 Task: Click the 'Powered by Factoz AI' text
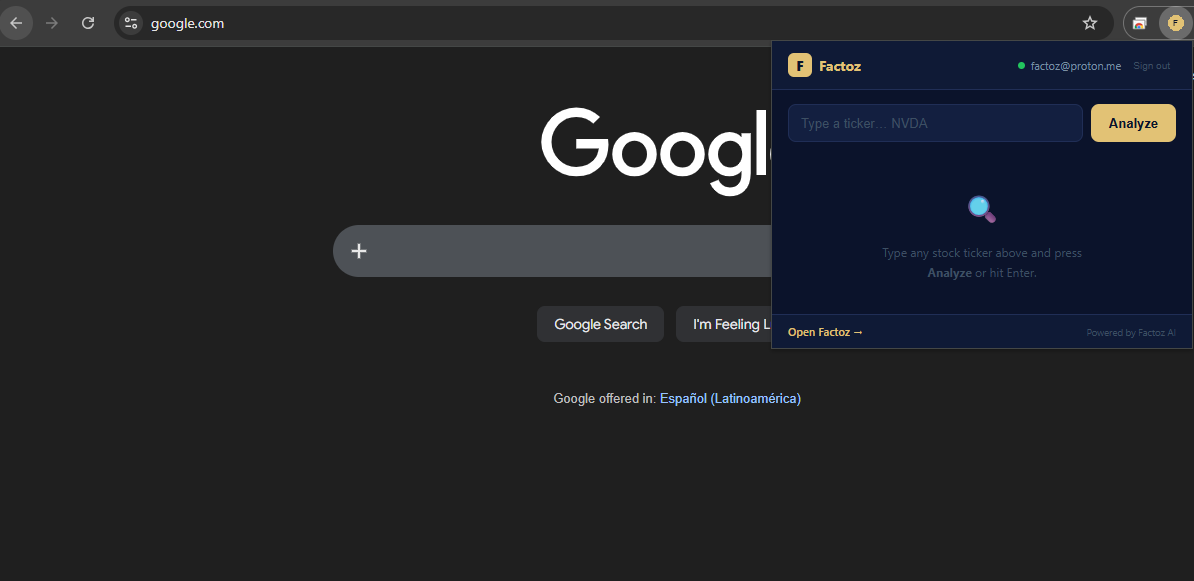1131,332
